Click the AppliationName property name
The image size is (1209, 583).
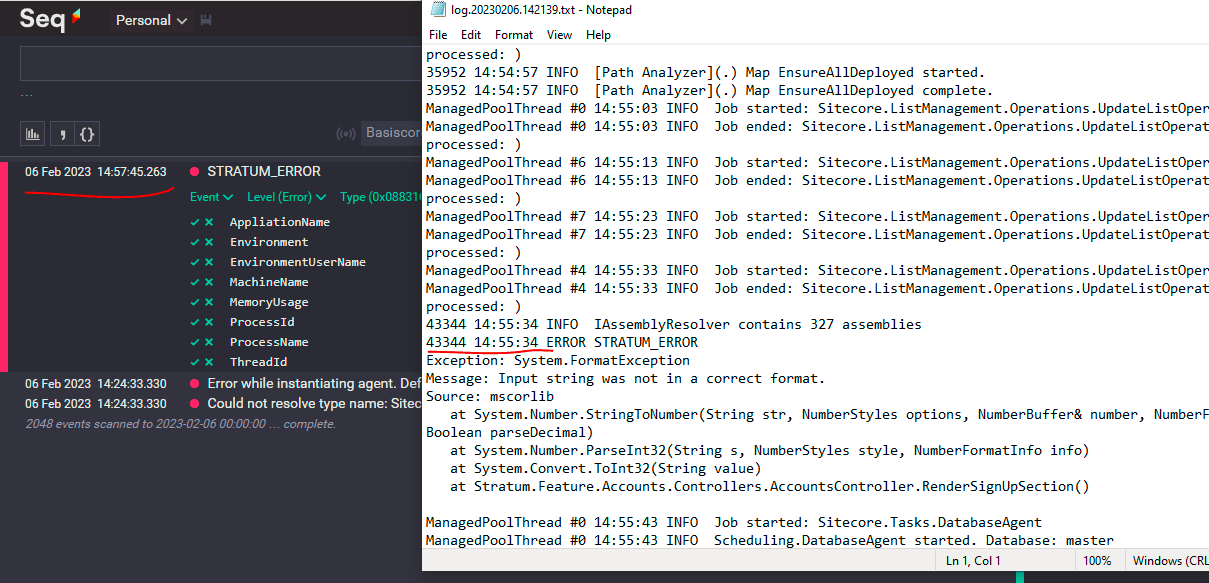tap(279, 222)
